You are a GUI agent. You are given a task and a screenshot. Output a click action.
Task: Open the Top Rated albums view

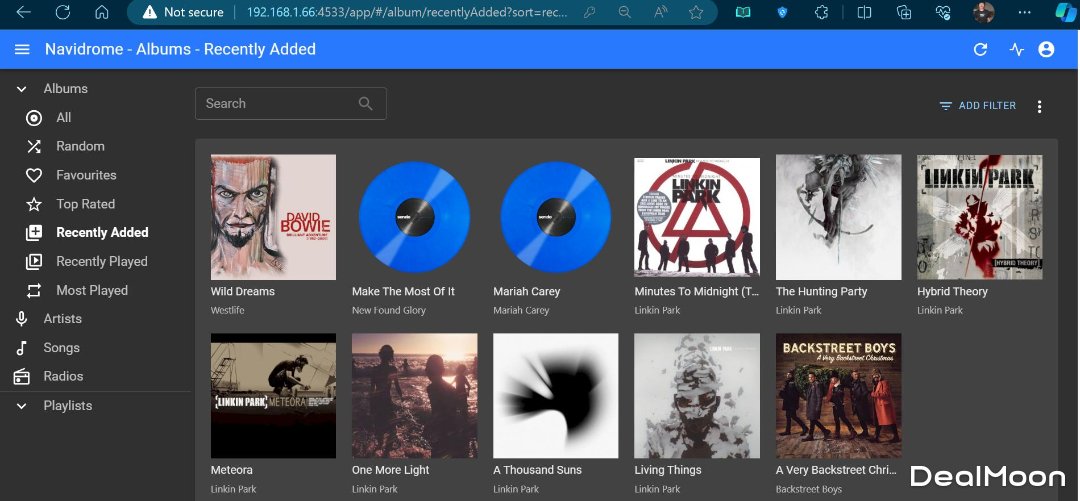coord(85,204)
